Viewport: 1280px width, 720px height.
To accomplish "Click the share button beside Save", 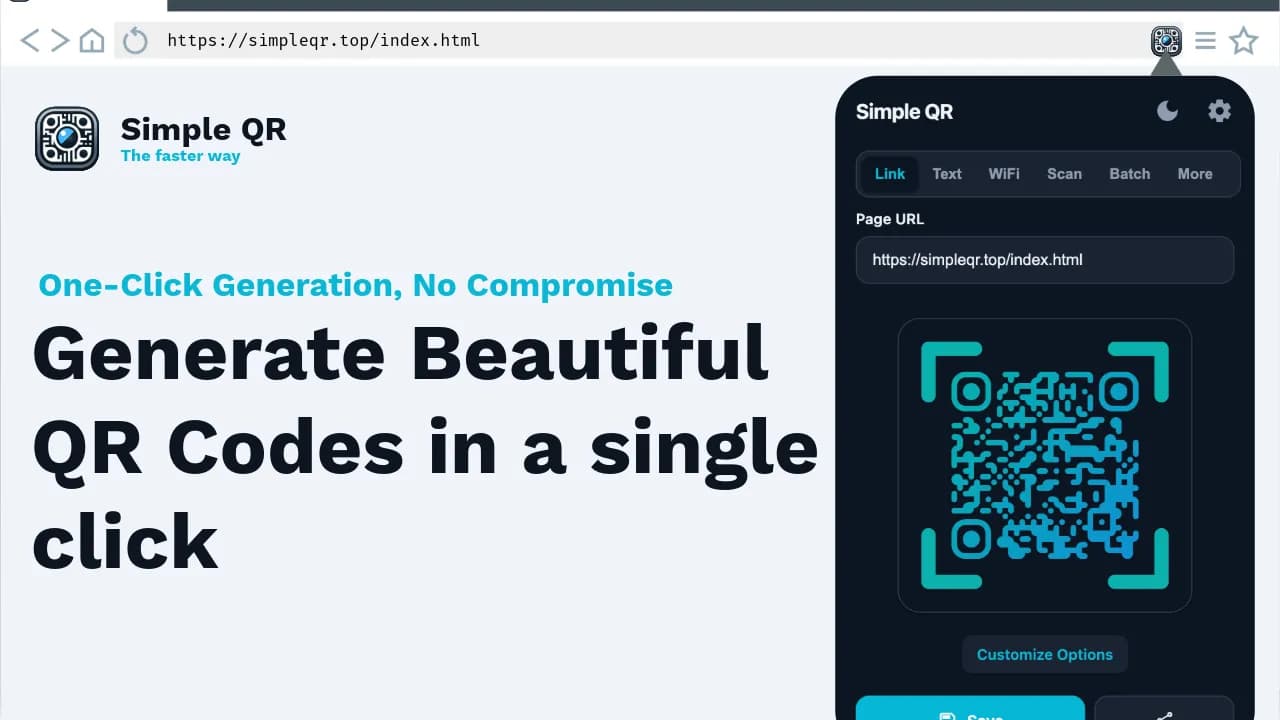I will 1164,708.
